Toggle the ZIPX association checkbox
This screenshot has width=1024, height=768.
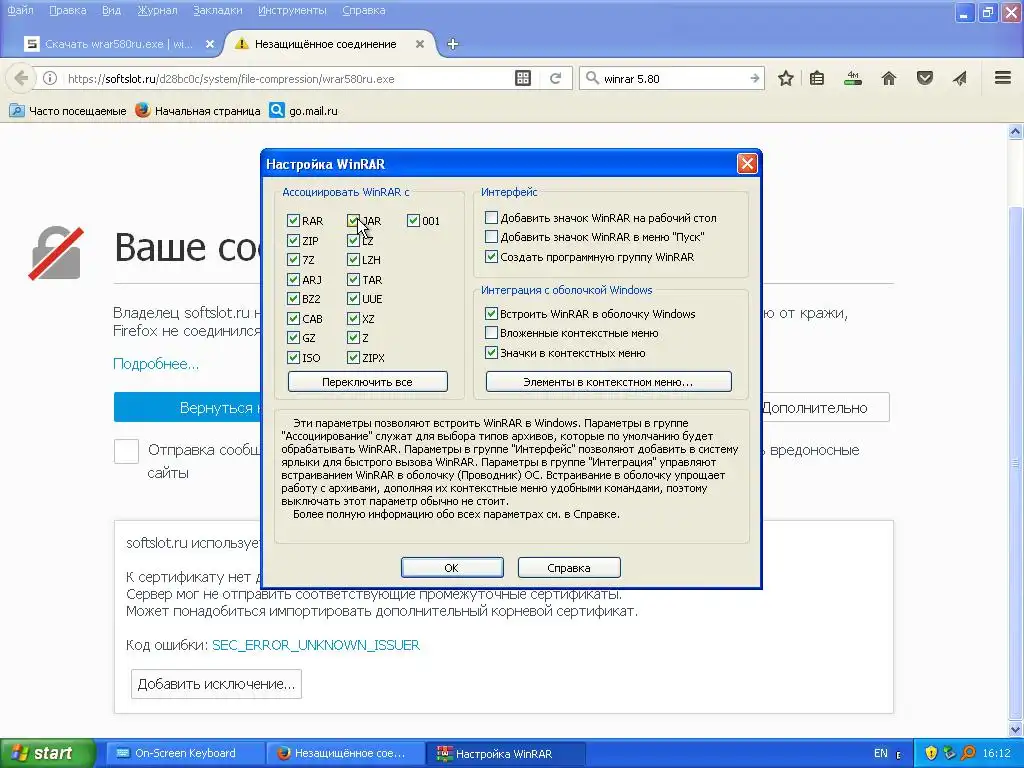pyautogui.click(x=353, y=358)
